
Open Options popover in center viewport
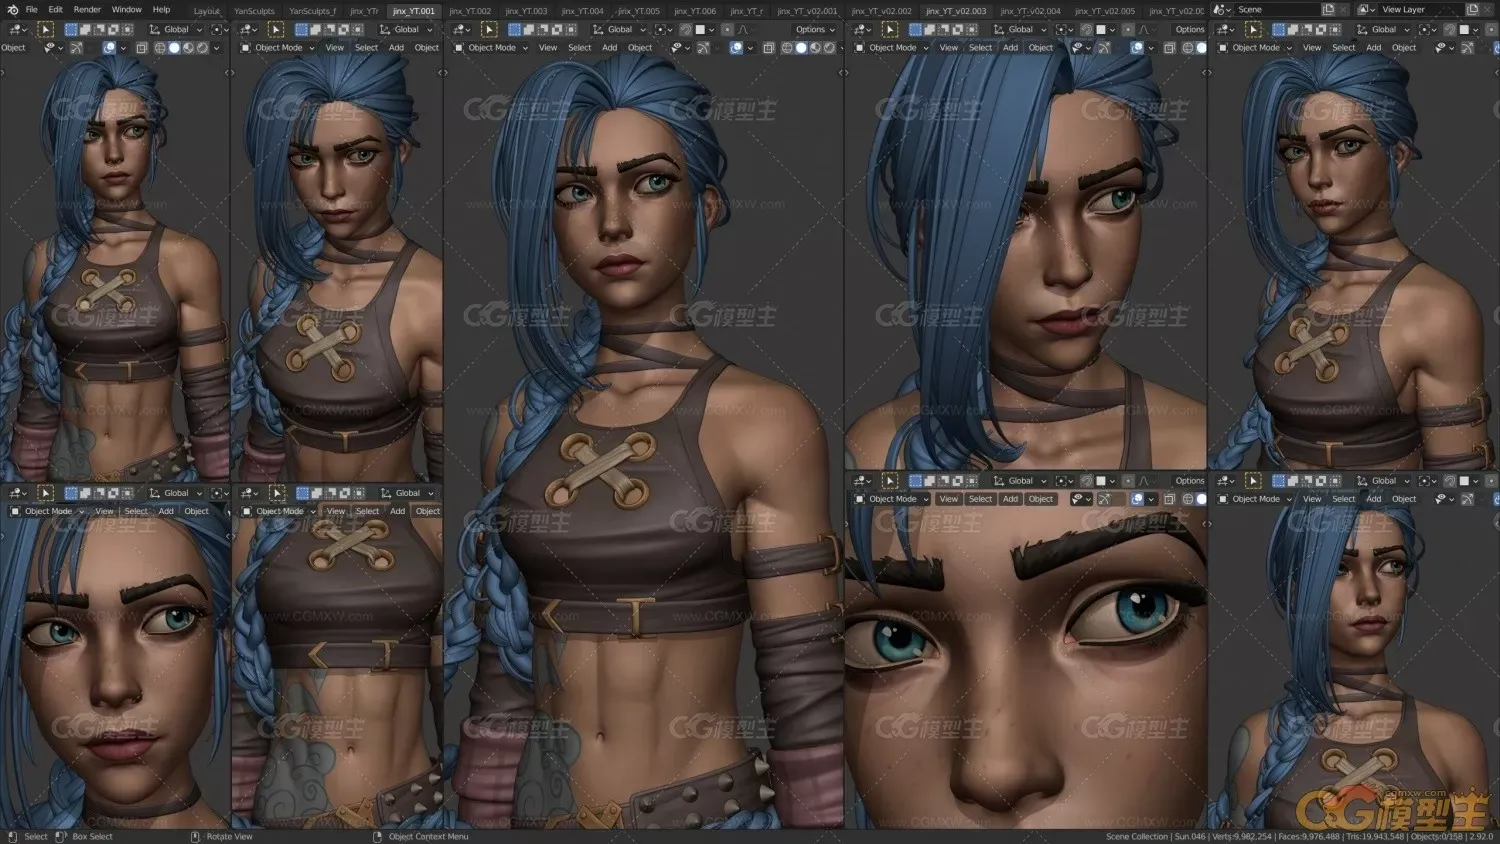click(815, 30)
